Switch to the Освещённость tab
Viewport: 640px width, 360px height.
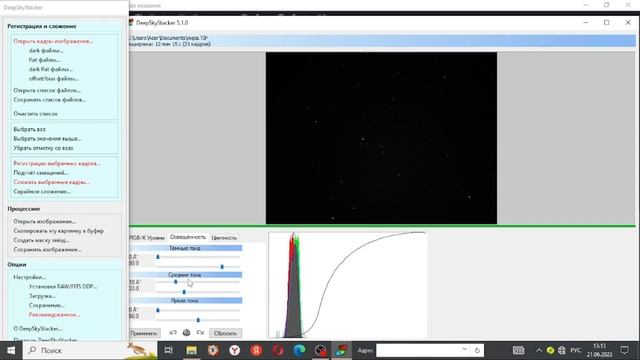[188, 237]
